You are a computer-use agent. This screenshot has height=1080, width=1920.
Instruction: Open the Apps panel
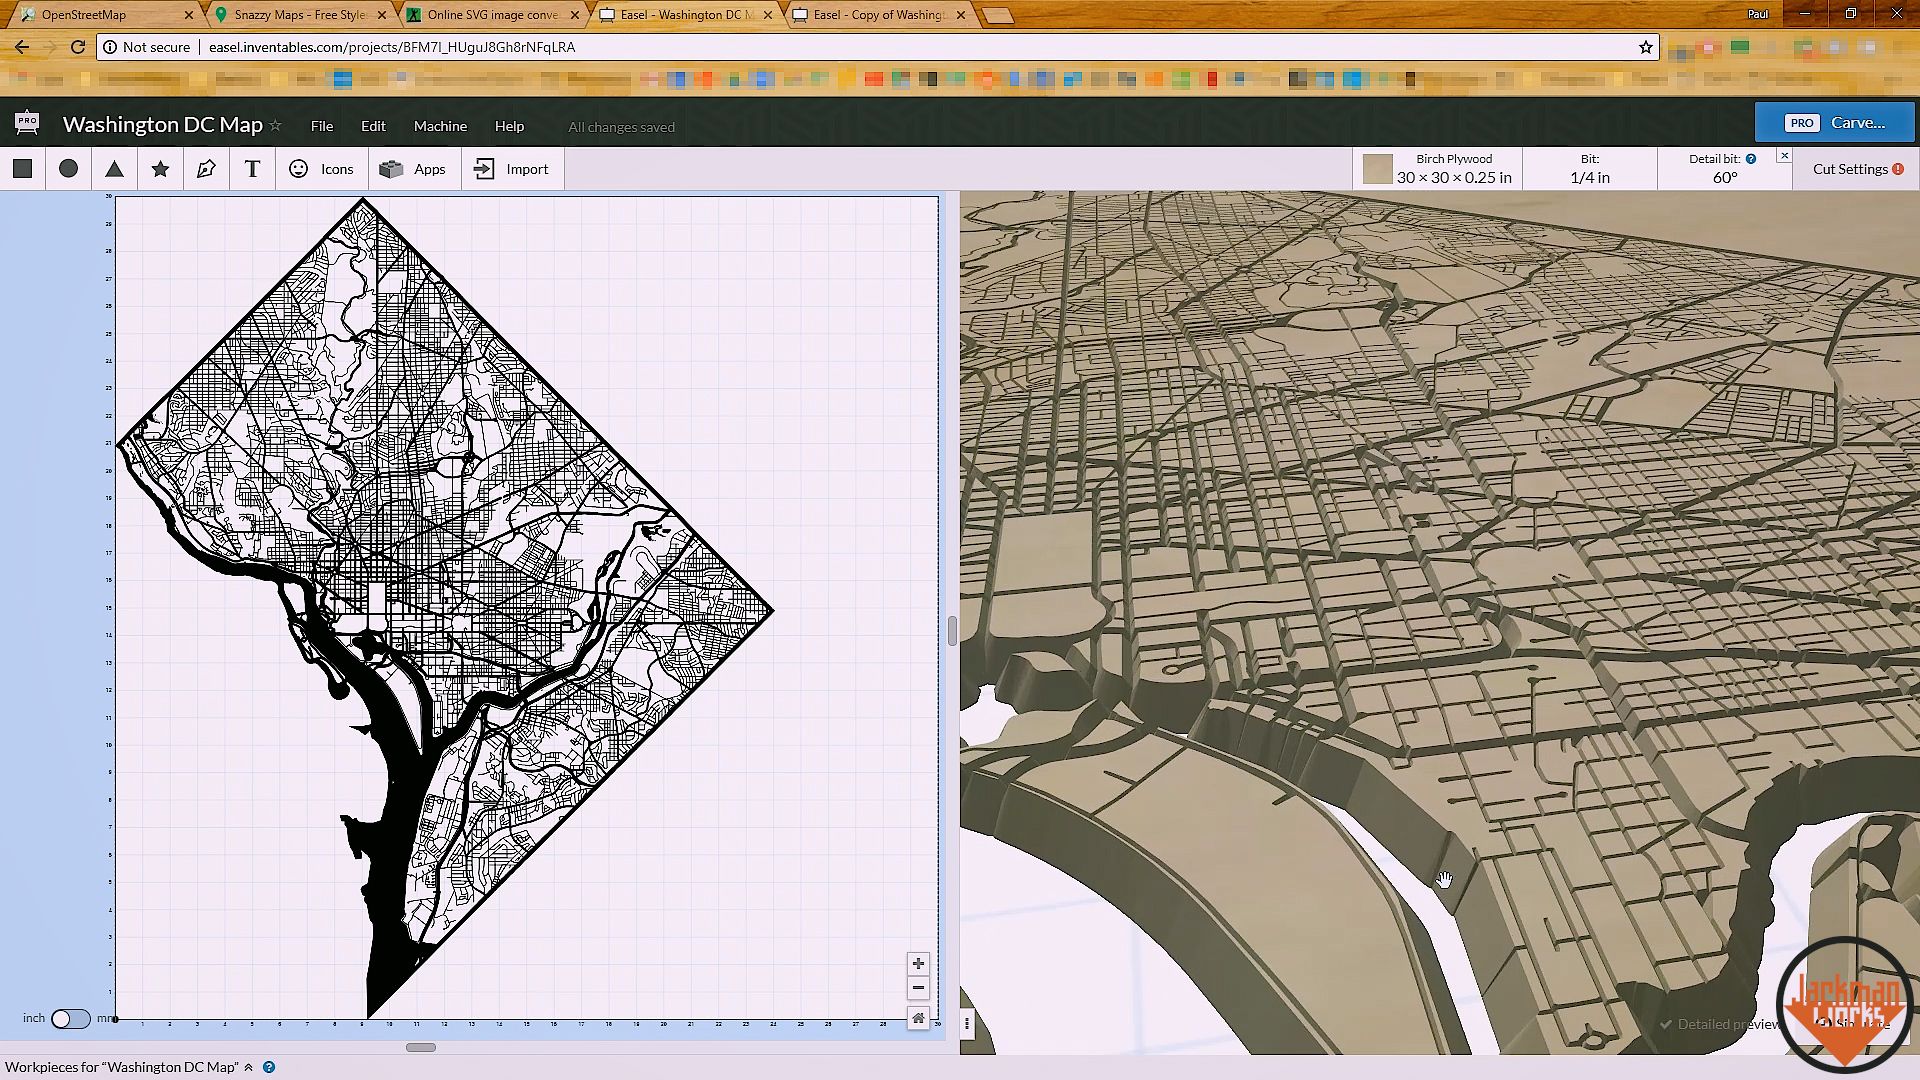(x=413, y=169)
